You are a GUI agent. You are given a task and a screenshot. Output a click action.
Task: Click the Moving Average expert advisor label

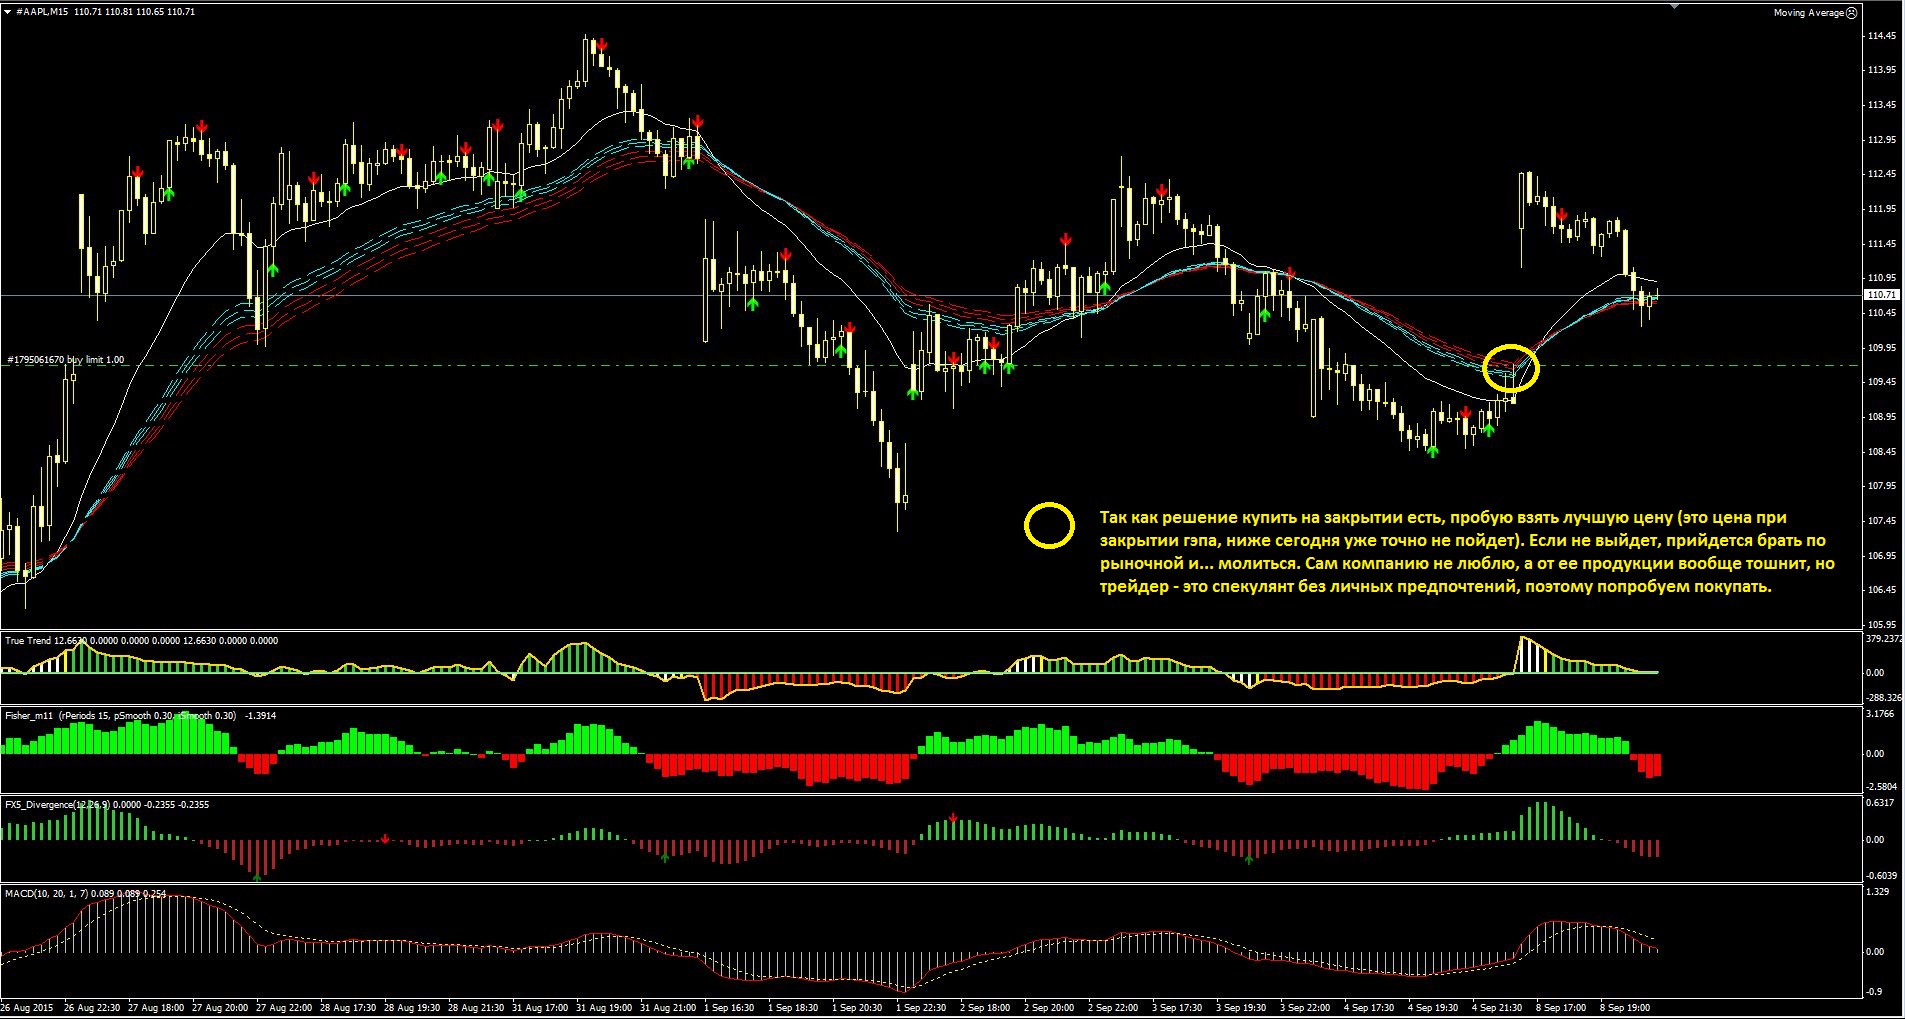pyautogui.click(x=1808, y=13)
